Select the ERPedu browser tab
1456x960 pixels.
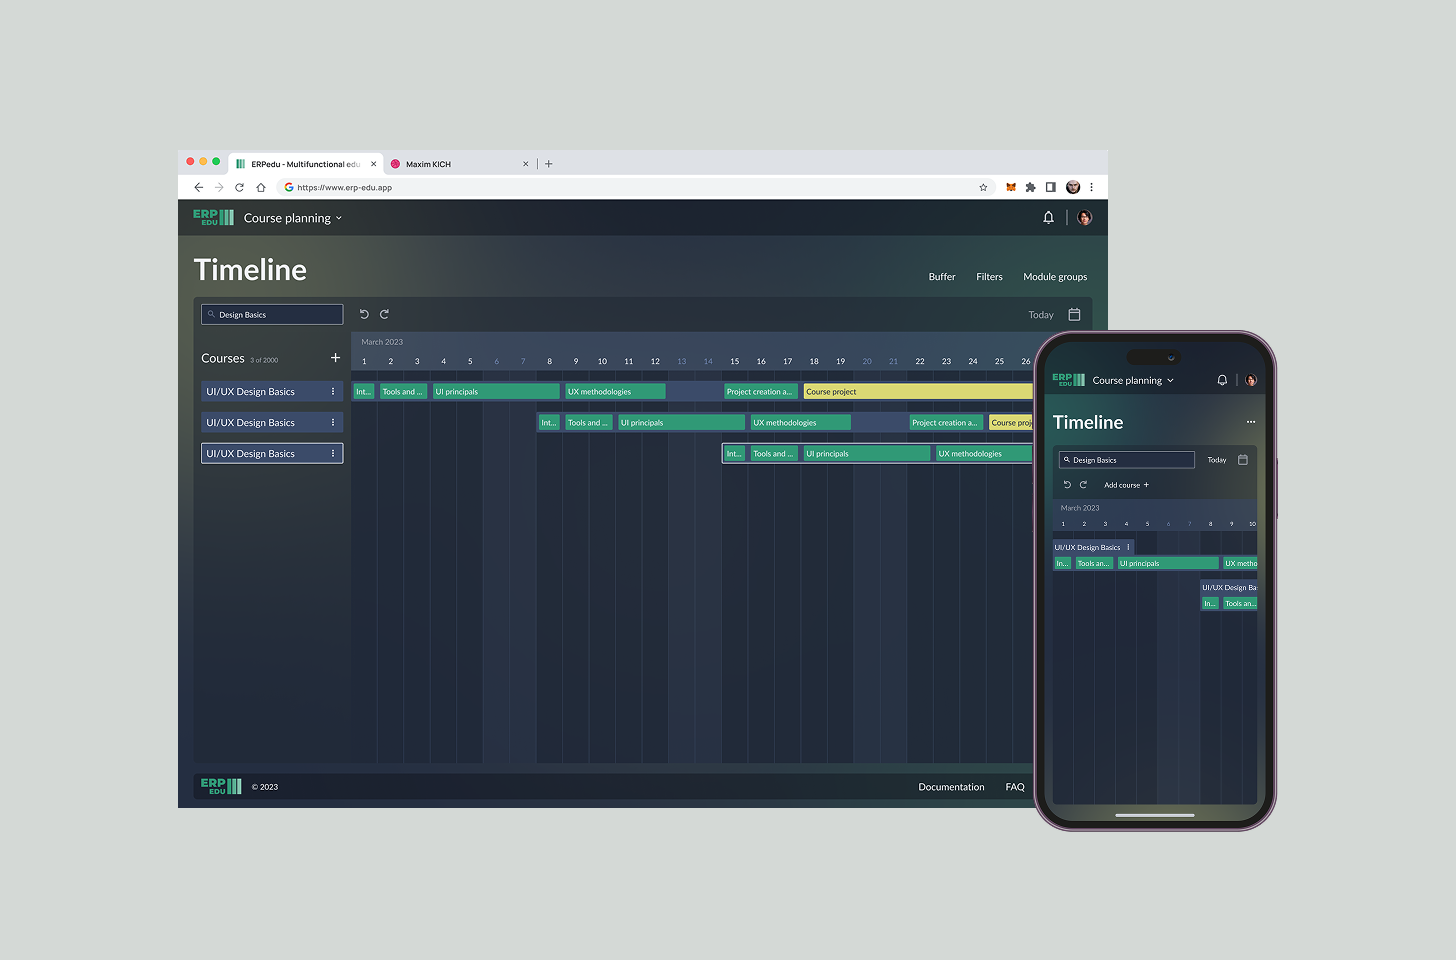pos(300,163)
